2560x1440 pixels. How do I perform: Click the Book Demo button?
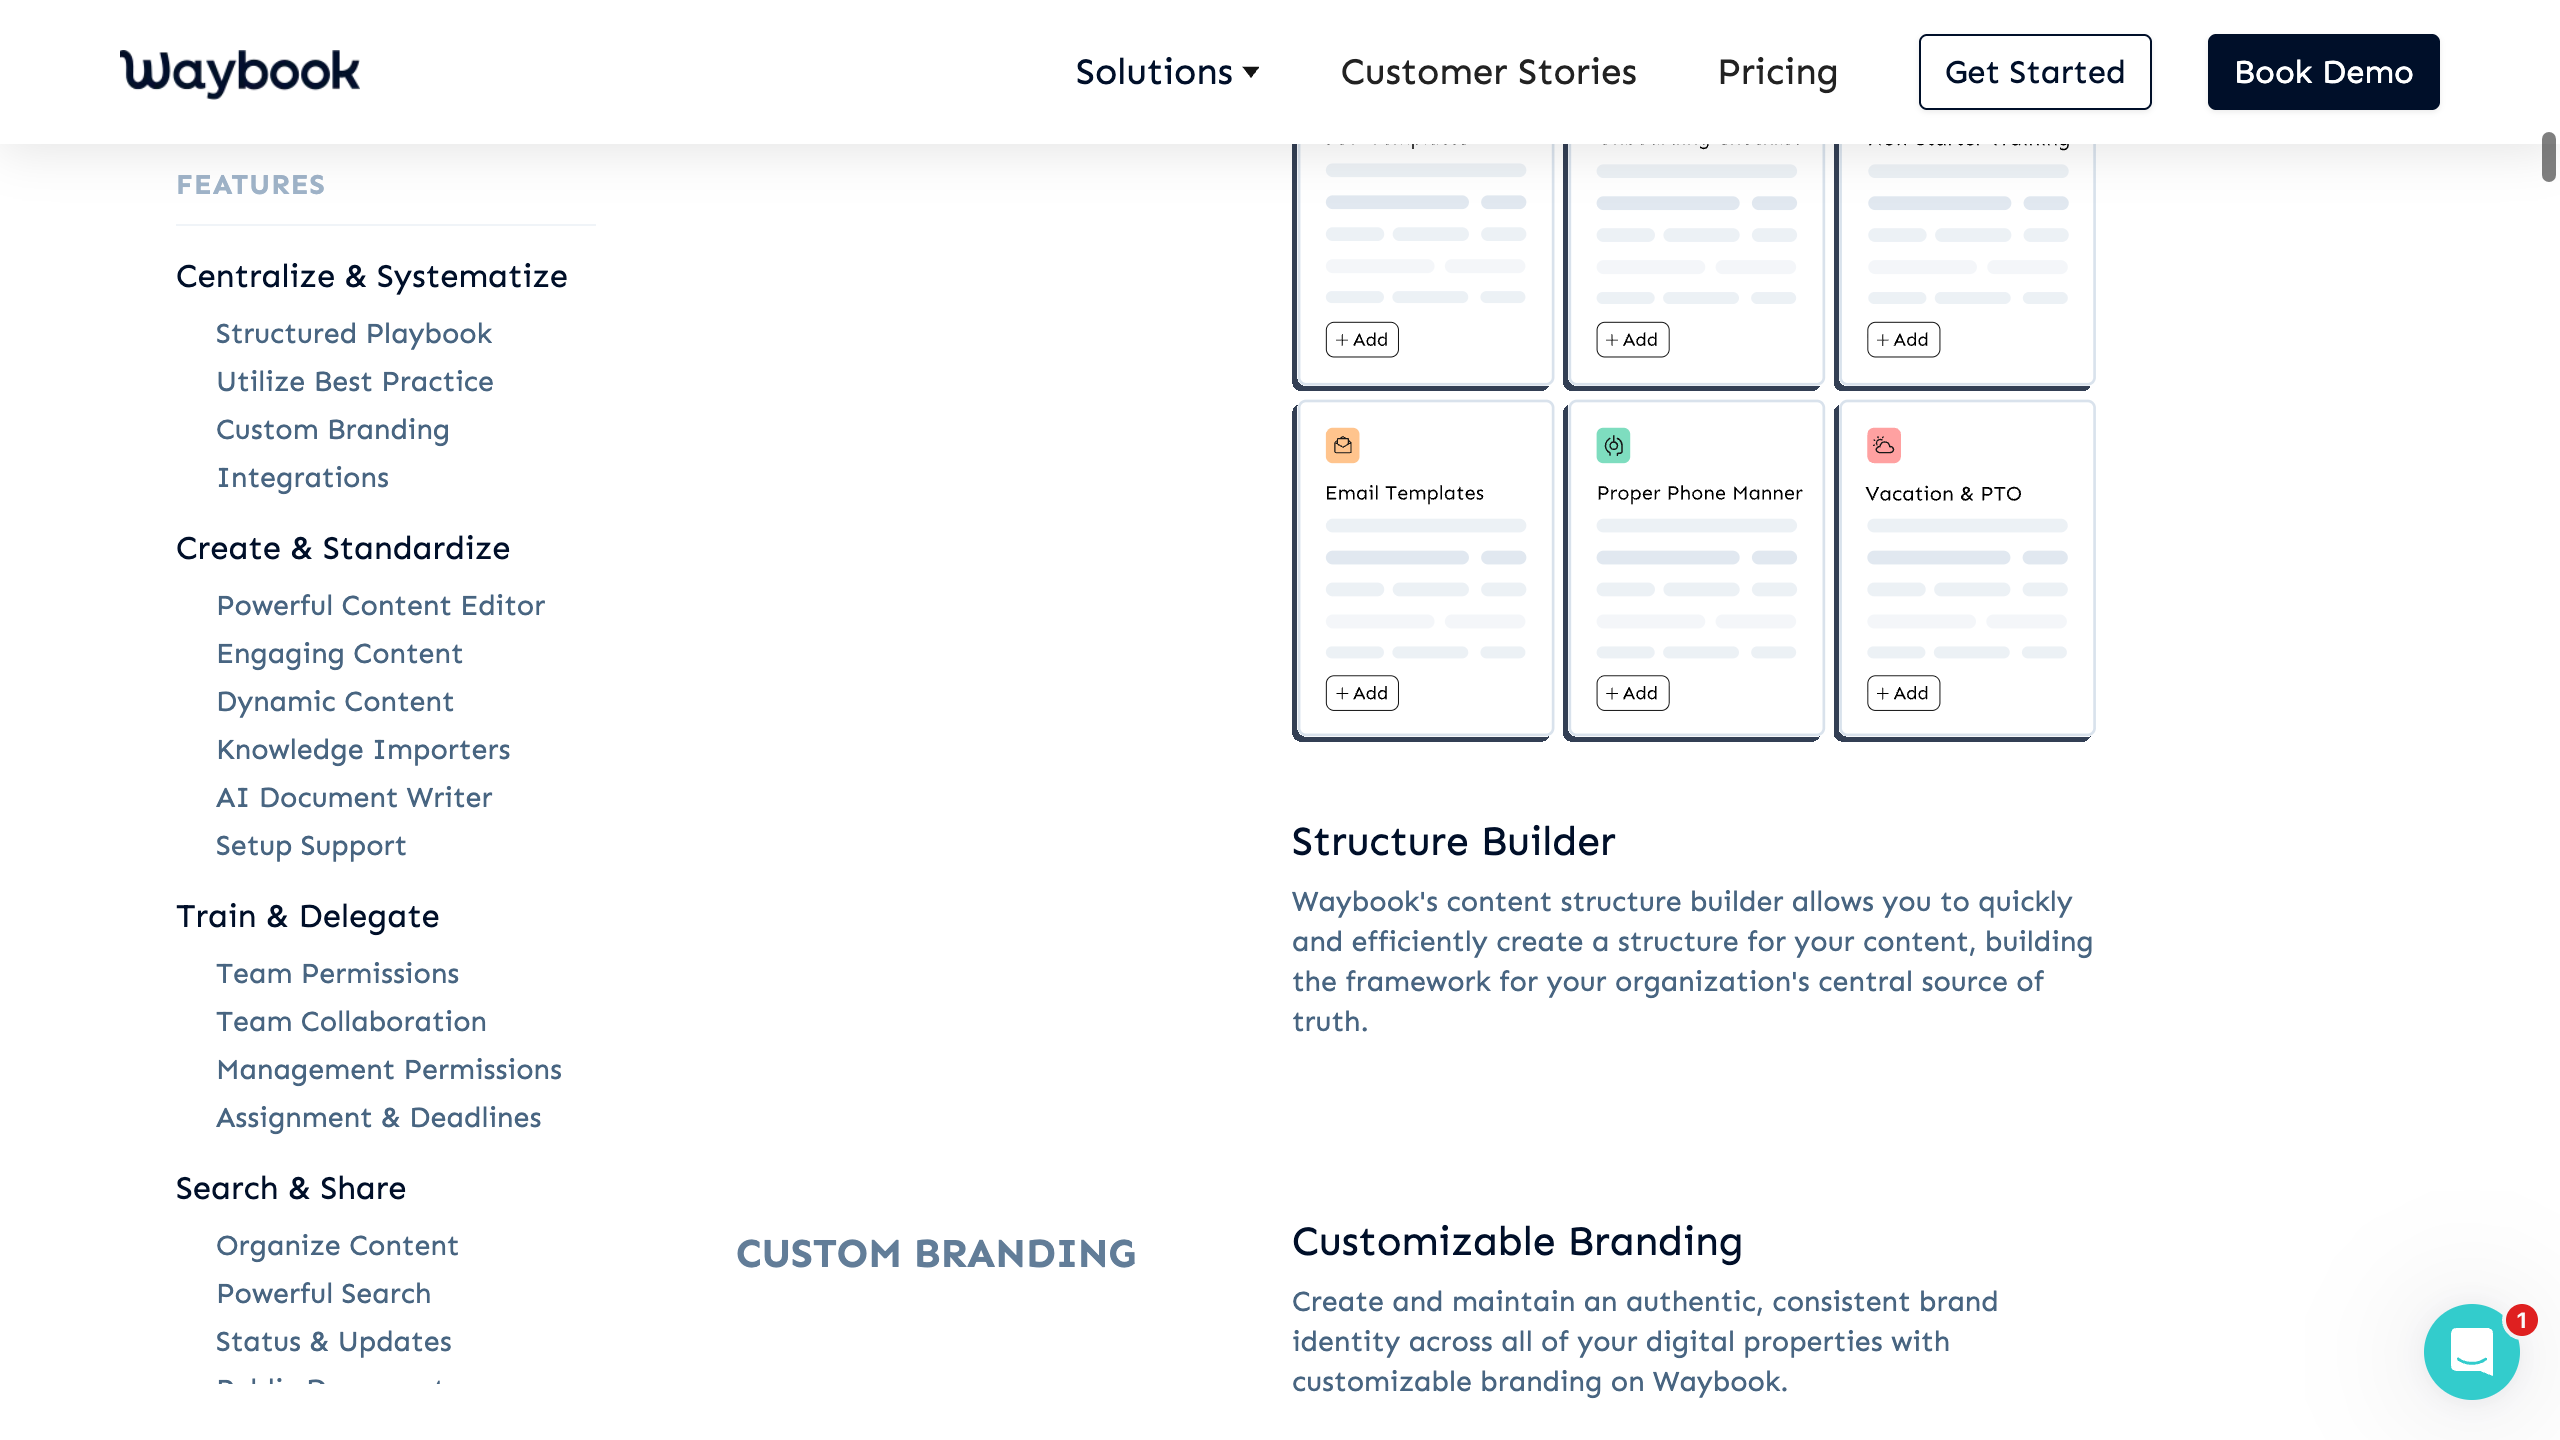2323,72
